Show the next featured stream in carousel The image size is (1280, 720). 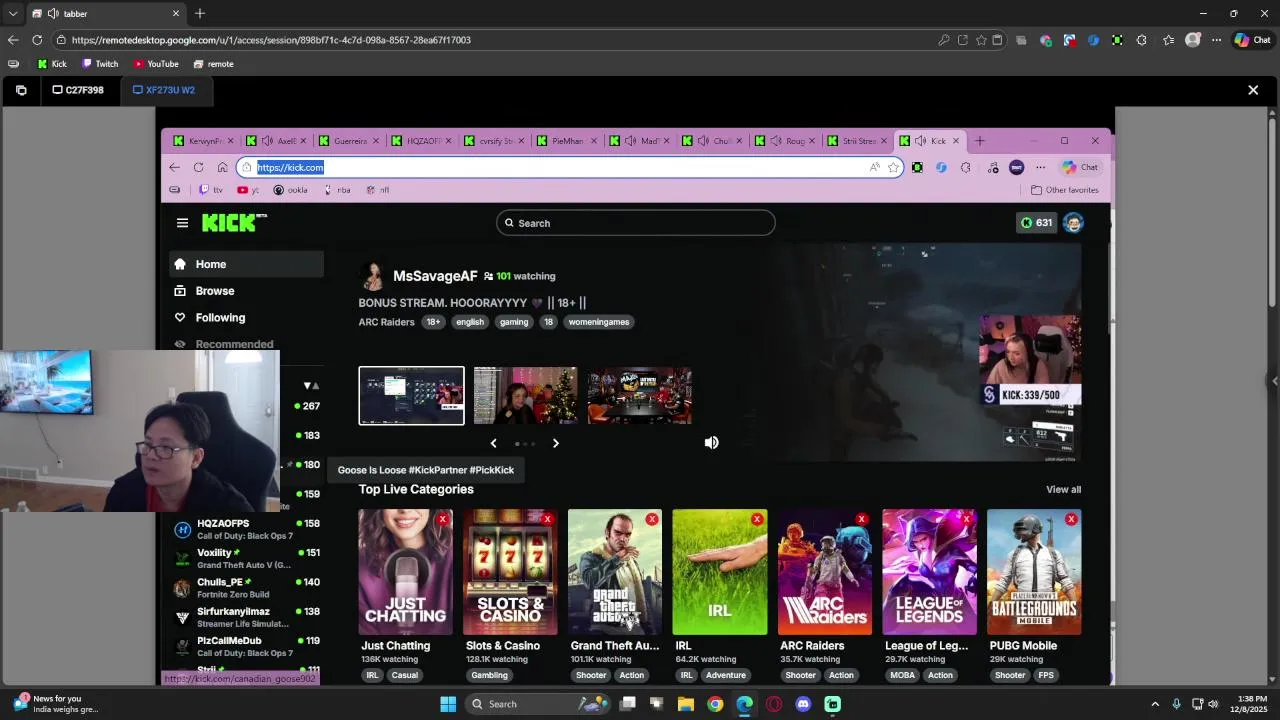point(556,443)
